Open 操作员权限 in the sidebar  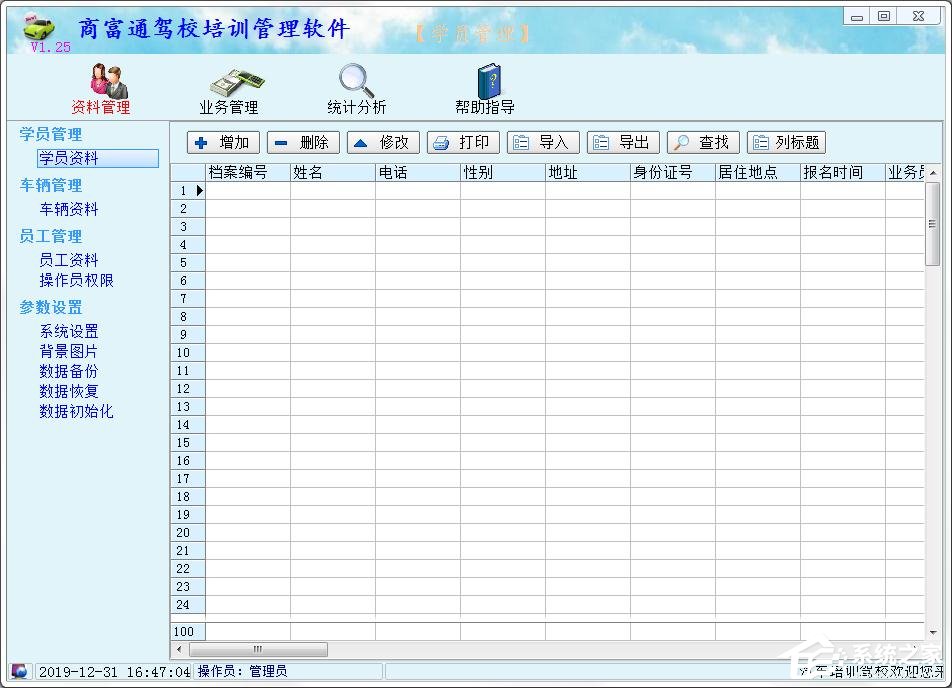point(76,281)
